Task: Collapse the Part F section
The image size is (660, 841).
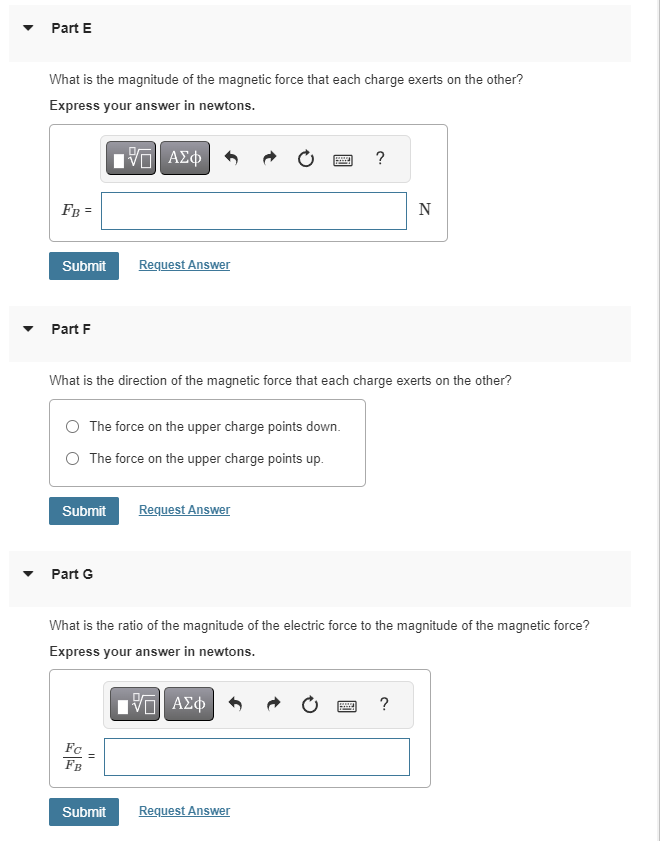Action: (x=27, y=329)
